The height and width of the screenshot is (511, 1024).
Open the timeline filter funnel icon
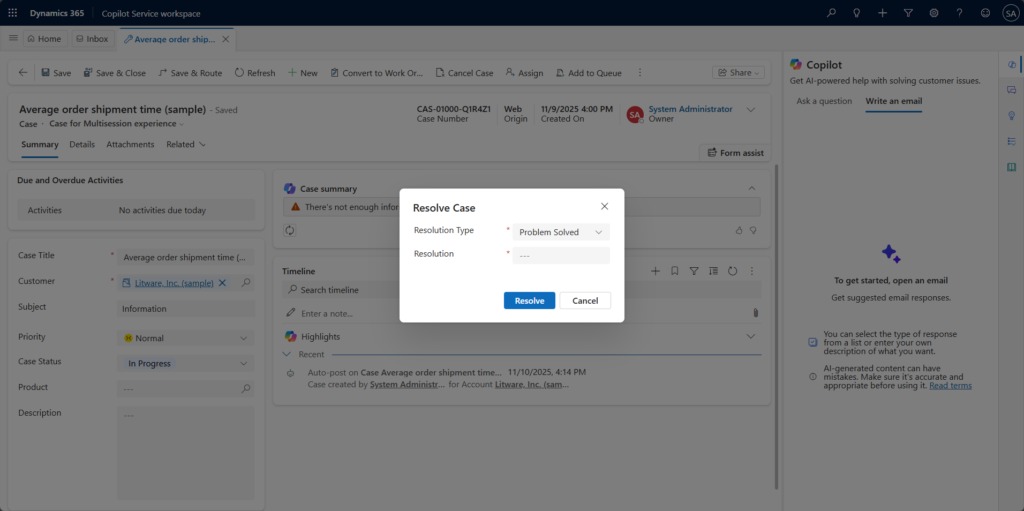694,271
